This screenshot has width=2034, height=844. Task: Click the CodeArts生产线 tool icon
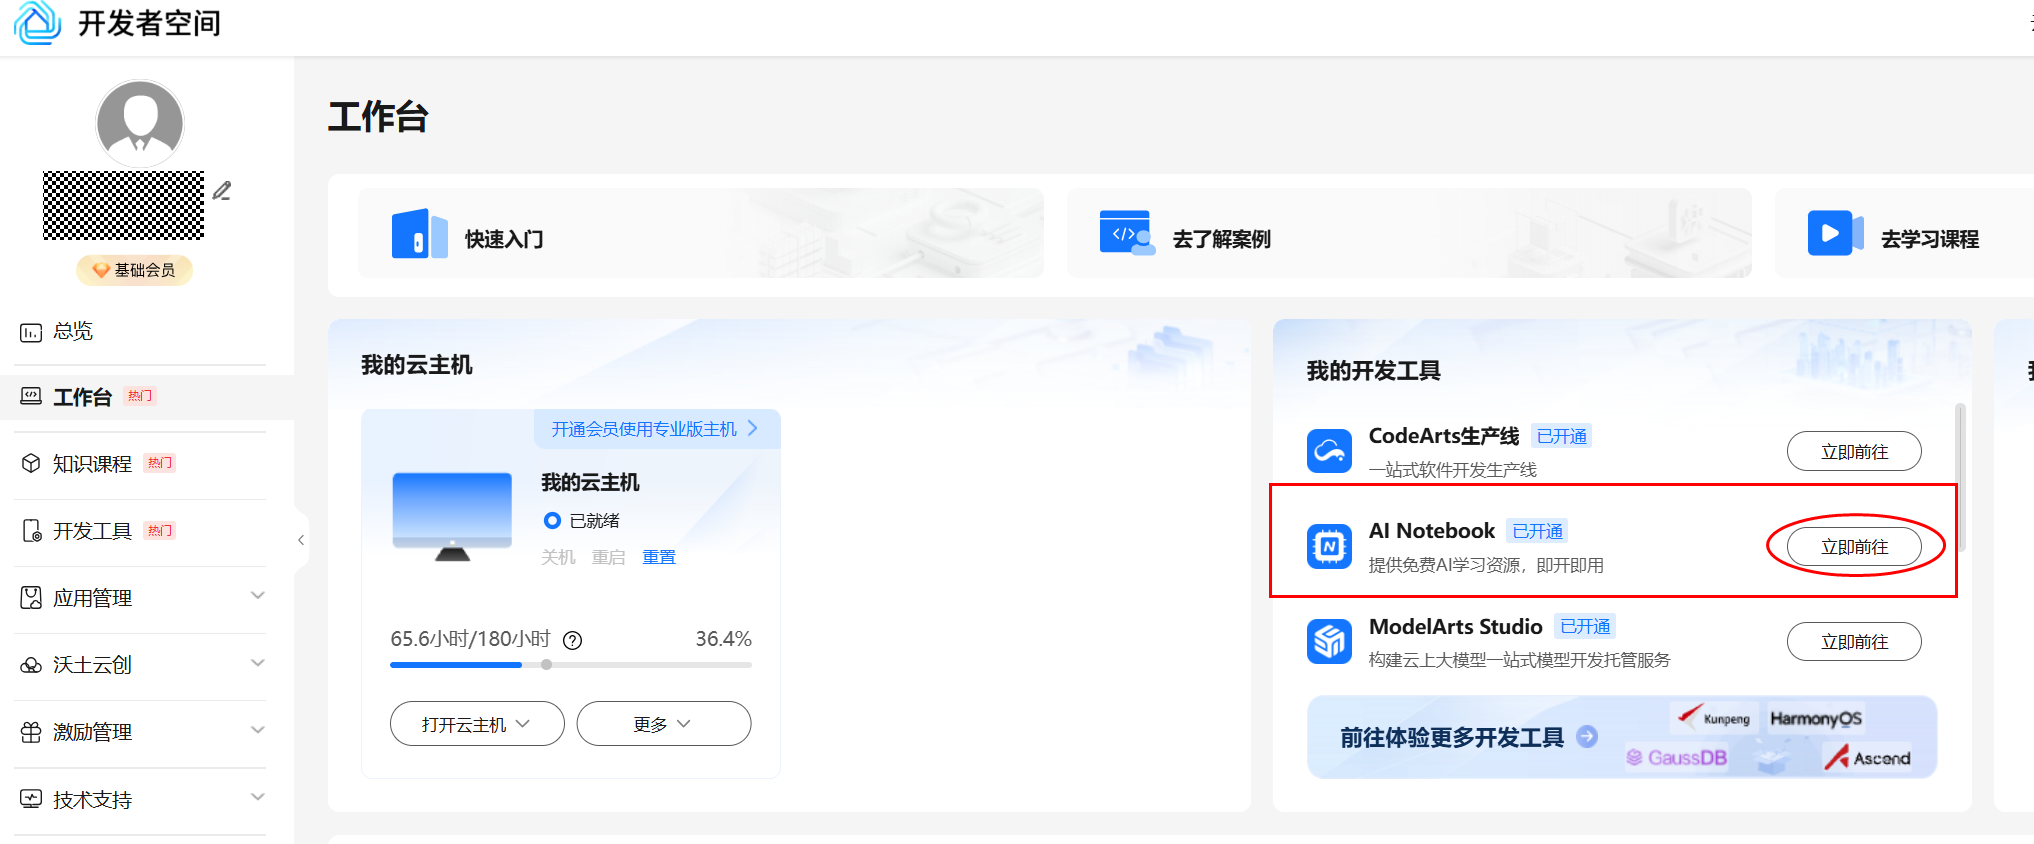pos(1329,451)
